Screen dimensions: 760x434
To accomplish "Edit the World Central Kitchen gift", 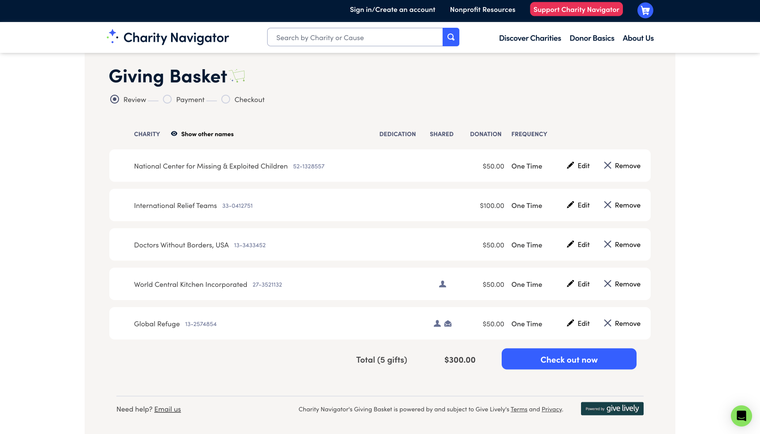I will [578, 284].
